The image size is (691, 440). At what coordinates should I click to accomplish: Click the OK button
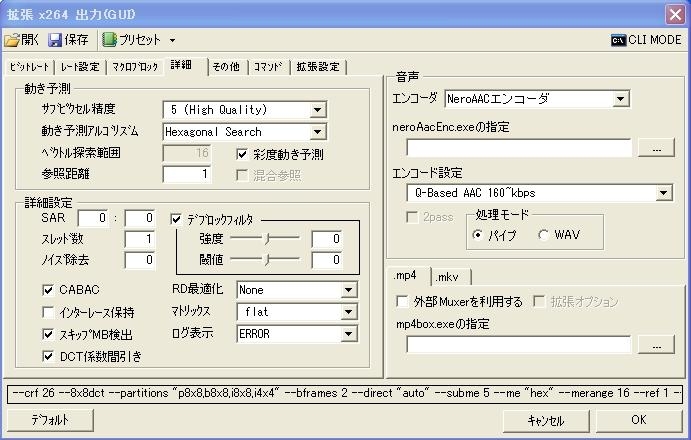(x=639, y=421)
